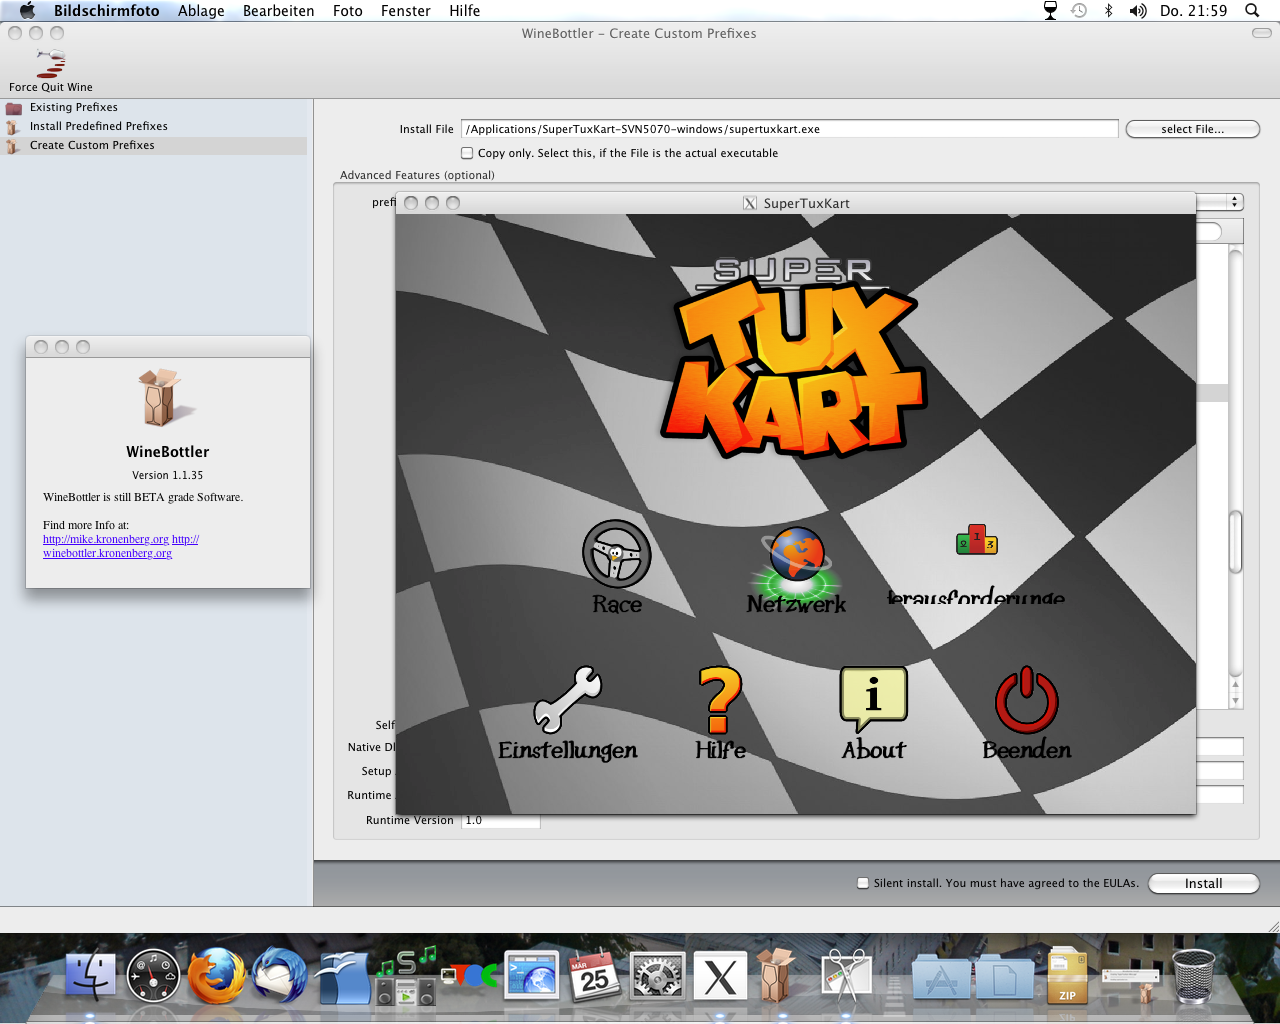Open the prefix template dropdown arrows
The image size is (1280, 1024).
[x=1235, y=202]
